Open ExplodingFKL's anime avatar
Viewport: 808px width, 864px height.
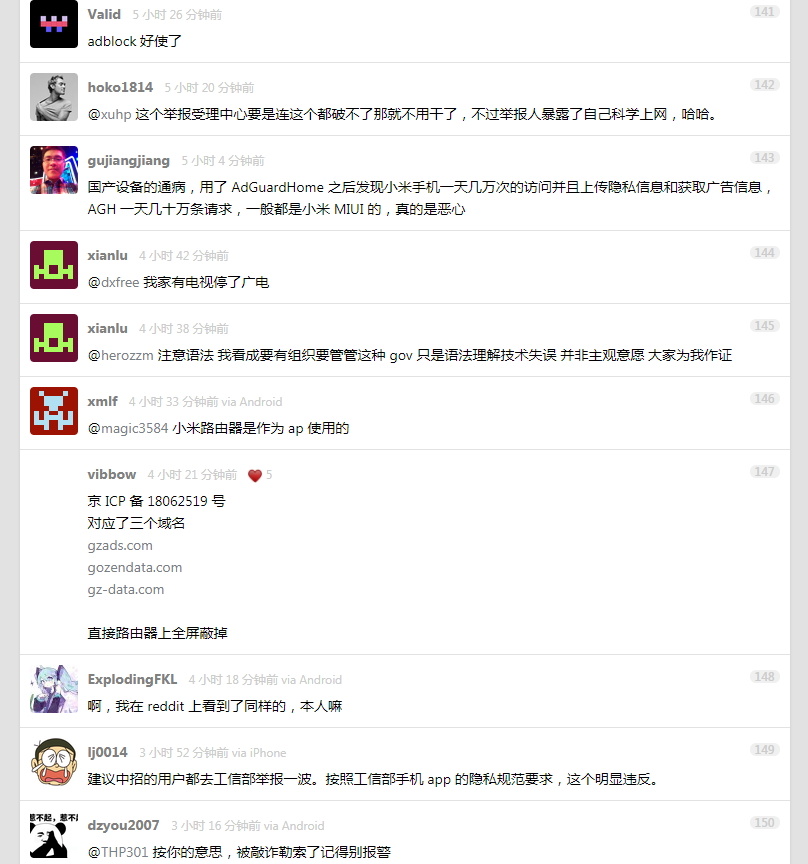[x=53, y=689]
